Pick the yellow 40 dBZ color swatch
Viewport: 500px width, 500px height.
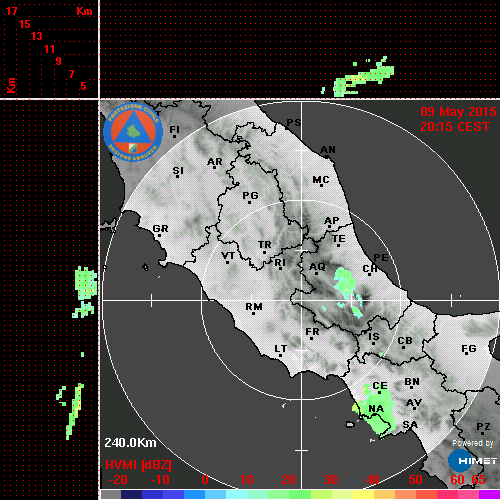tap(363, 494)
